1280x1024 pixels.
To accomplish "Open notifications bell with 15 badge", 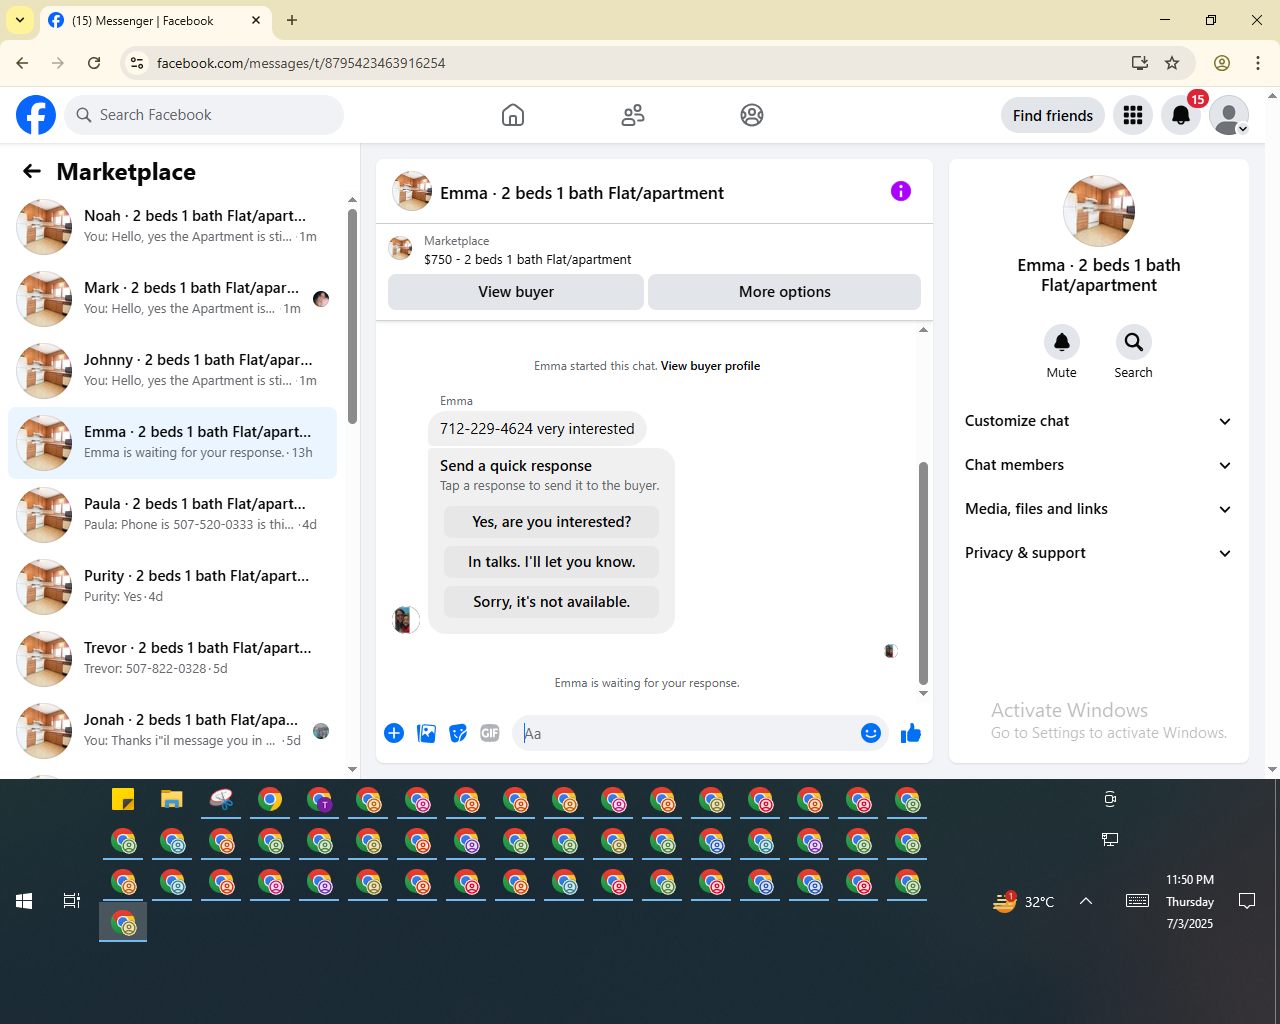I will click(1181, 115).
